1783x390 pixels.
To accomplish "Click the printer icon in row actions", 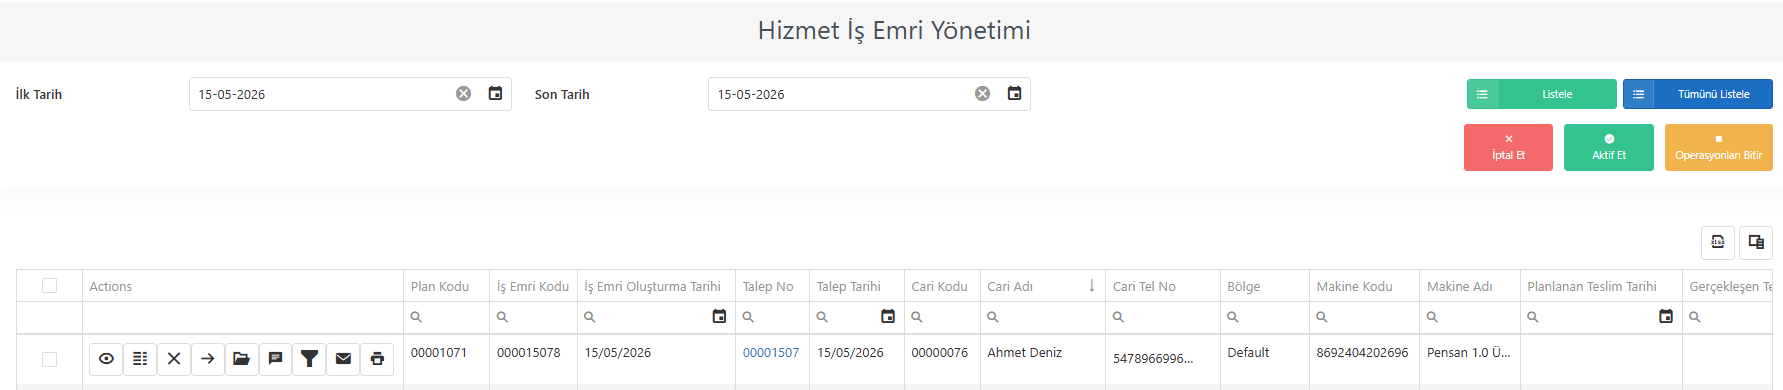I will coord(377,359).
